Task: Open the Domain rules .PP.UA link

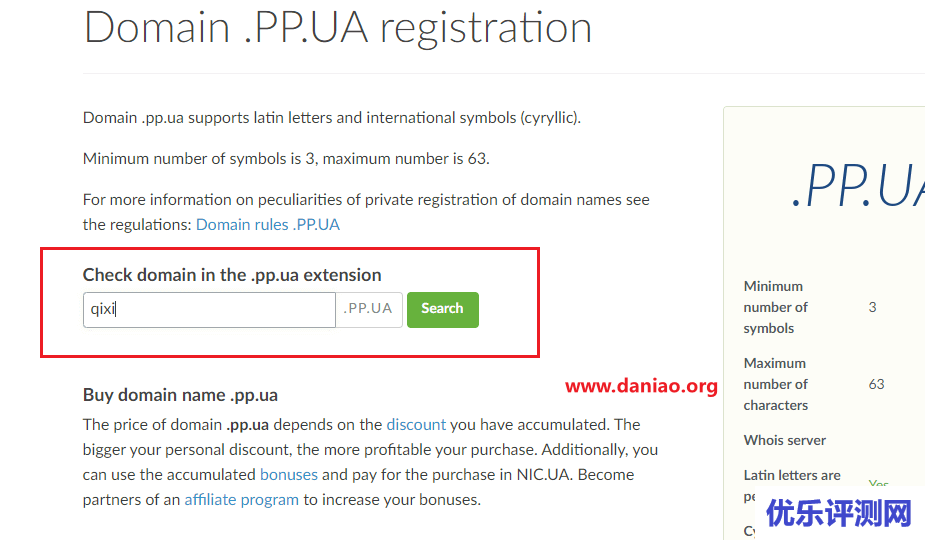Action: click(x=267, y=224)
